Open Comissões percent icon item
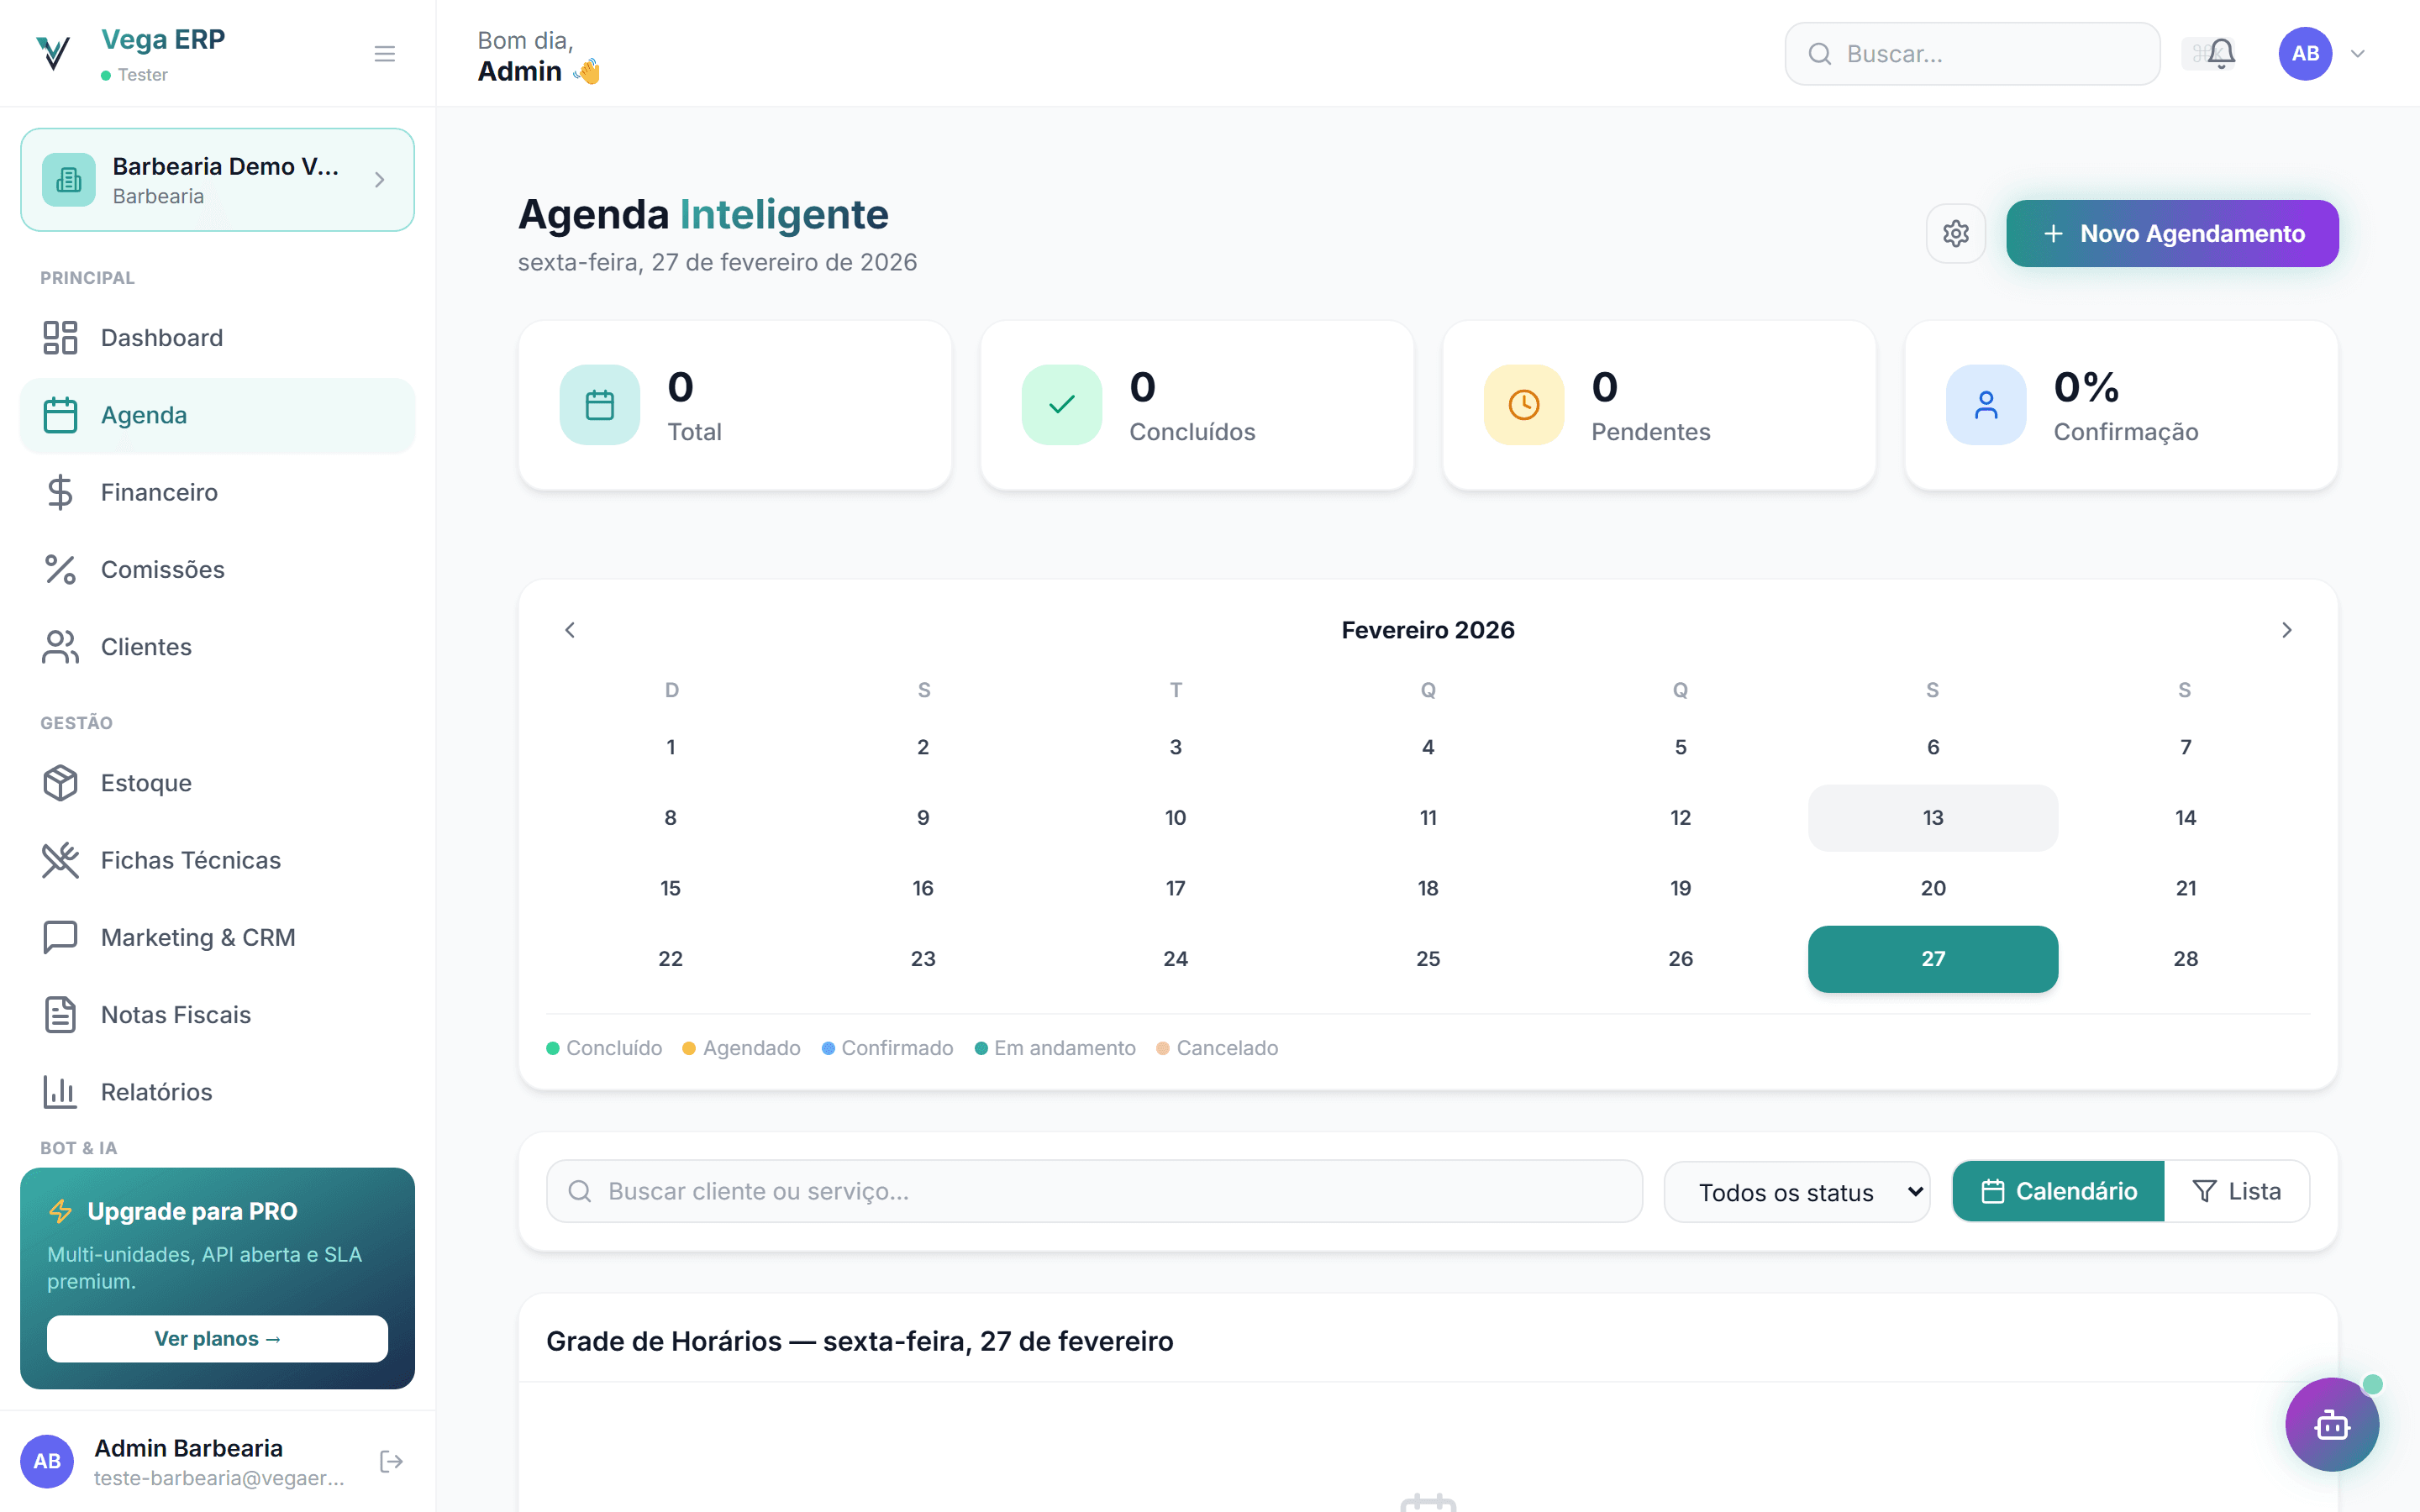The height and width of the screenshot is (1512, 2420). 162,569
